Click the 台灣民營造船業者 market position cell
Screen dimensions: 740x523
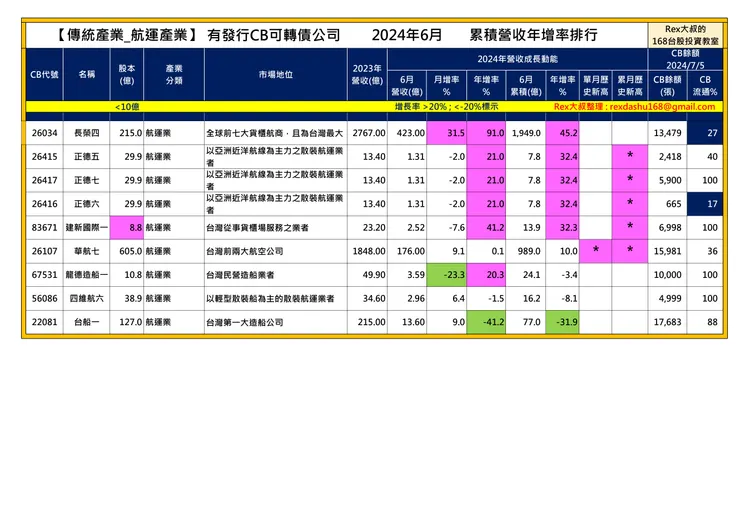point(276,275)
